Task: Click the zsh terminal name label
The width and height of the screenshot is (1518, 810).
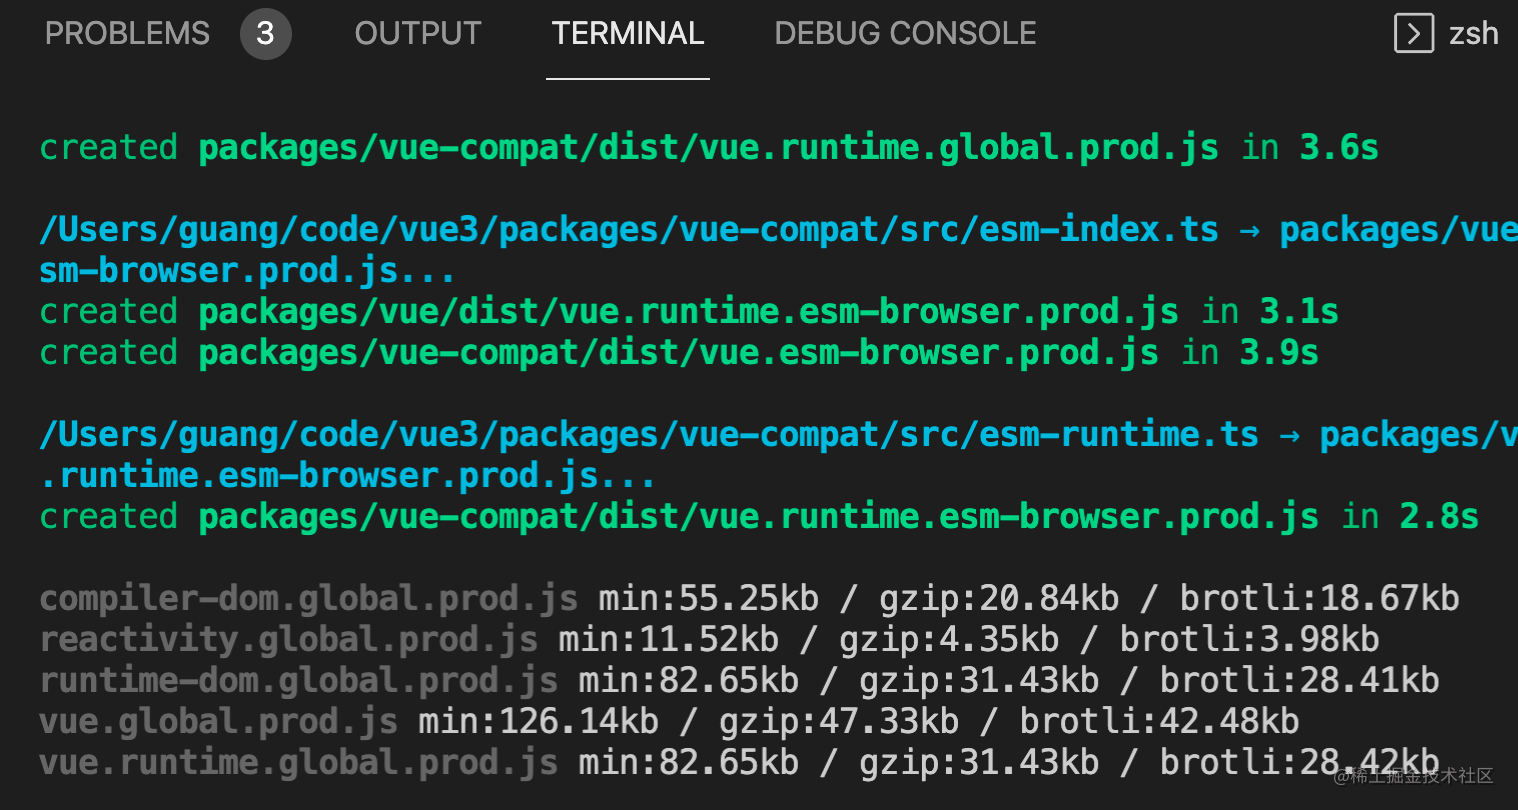Action: (1473, 33)
